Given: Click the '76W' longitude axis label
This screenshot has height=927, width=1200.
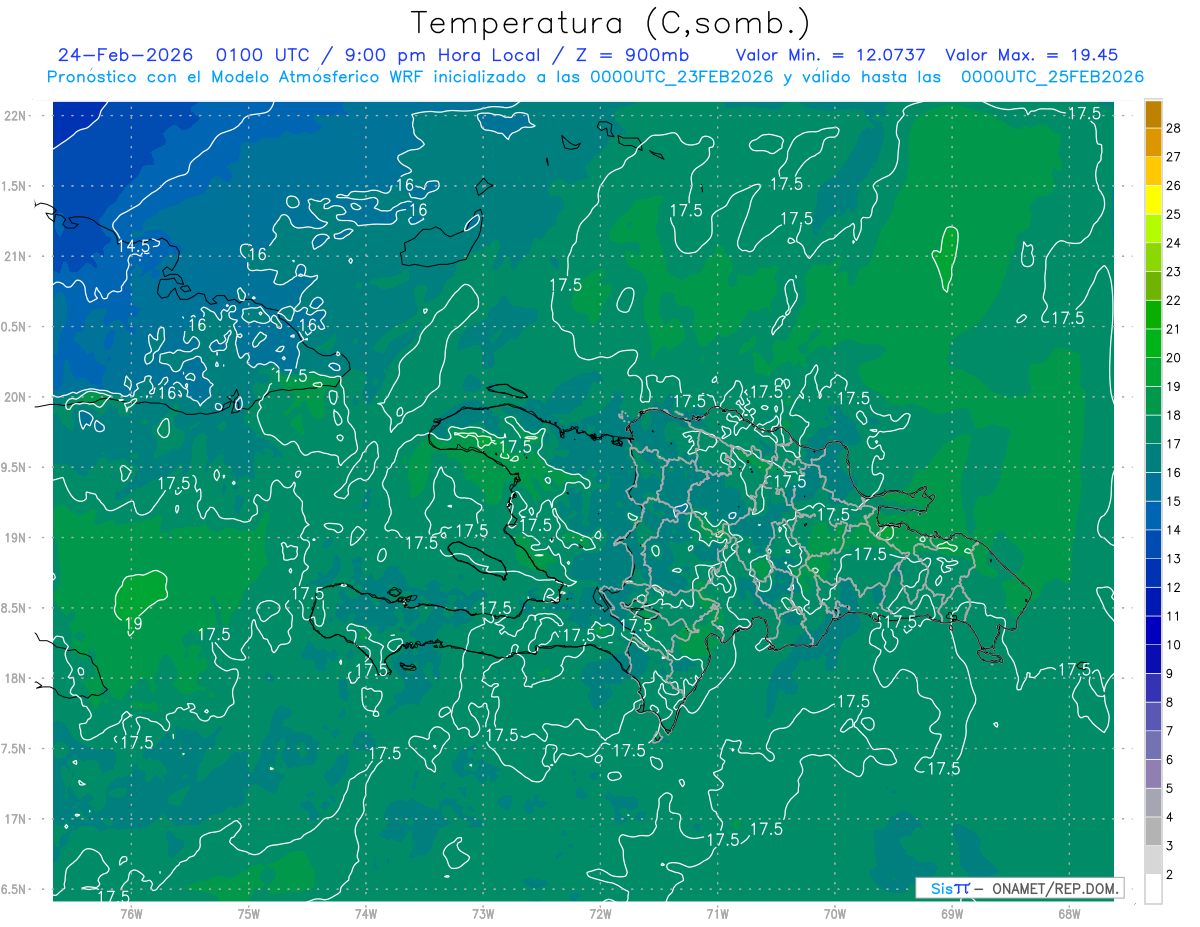Looking at the screenshot, I should (x=131, y=914).
